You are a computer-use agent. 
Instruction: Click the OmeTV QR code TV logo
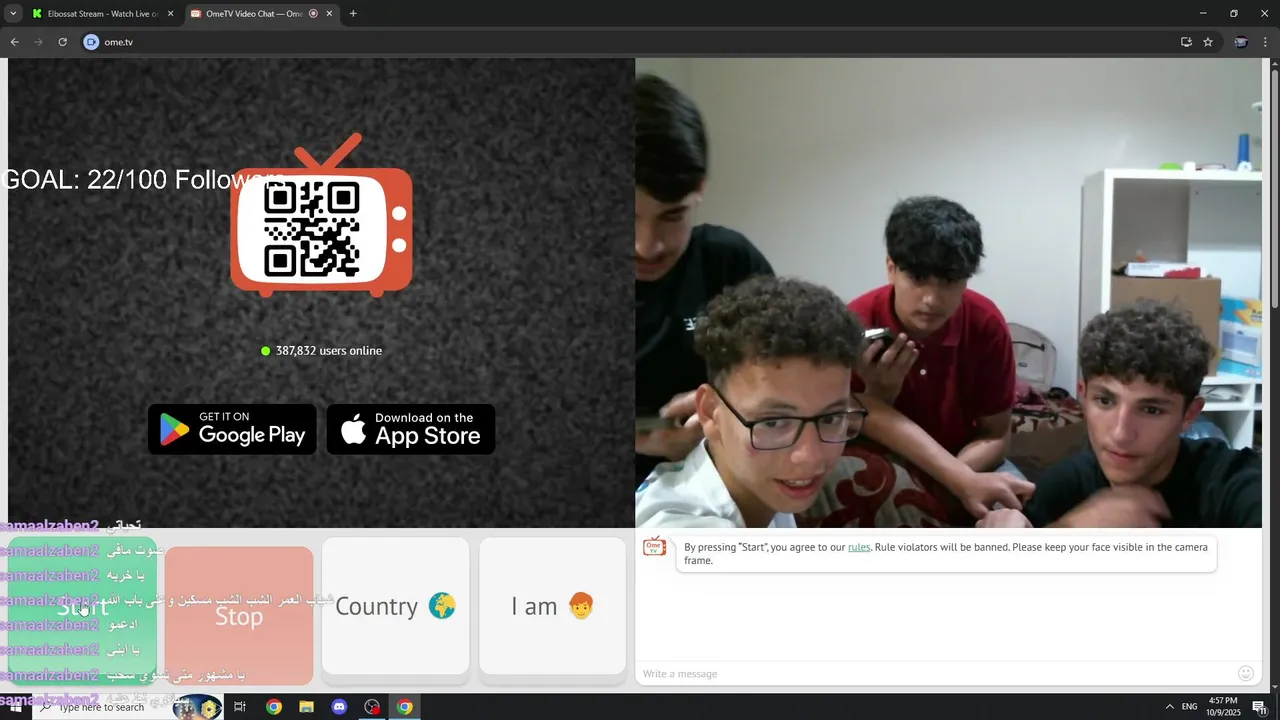(321, 216)
